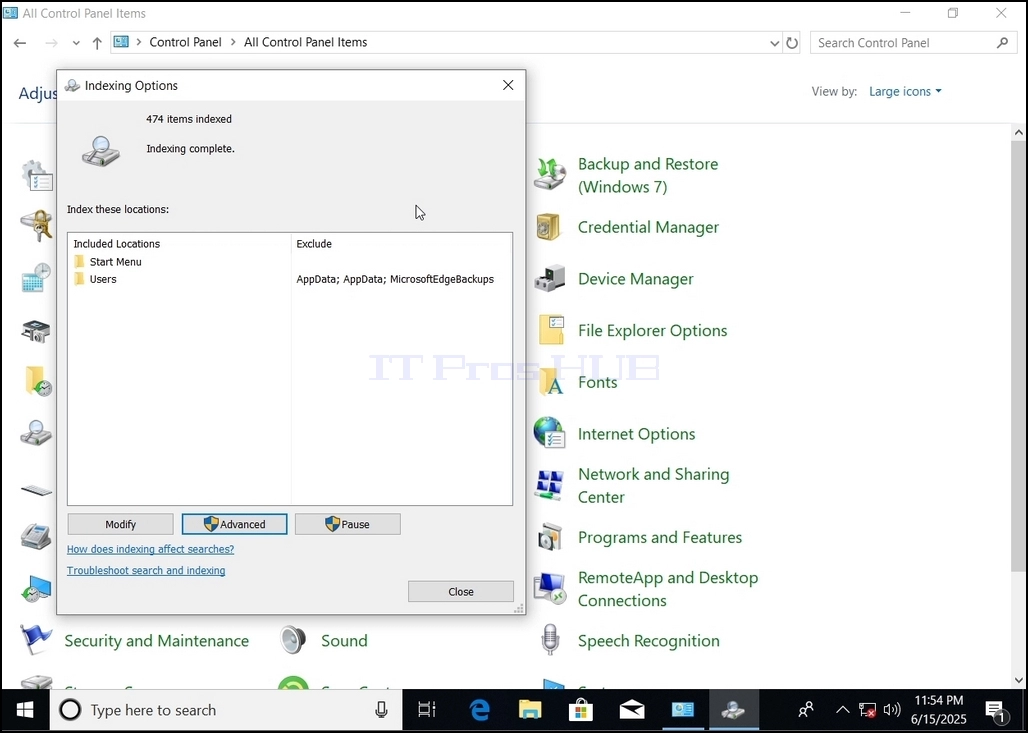Open the Security and Maintenance flag icon
The height and width of the screenshot is (733, 1028).
35,640
